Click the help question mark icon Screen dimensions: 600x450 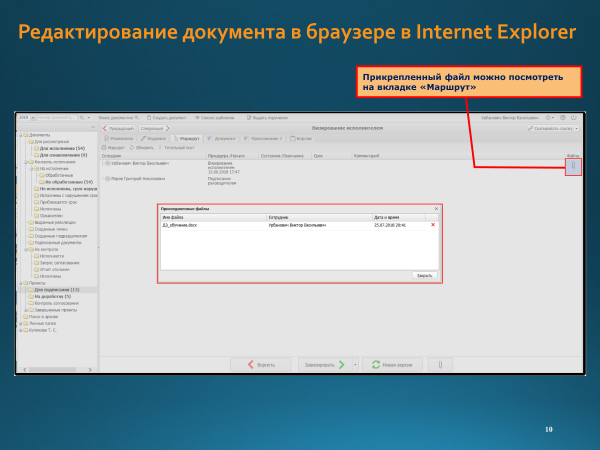563,118
